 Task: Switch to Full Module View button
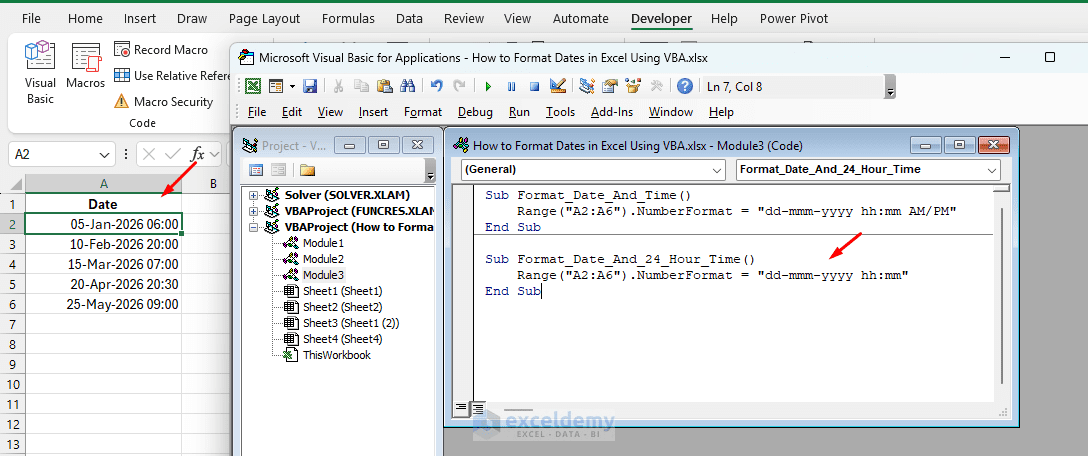coord(477,407)
